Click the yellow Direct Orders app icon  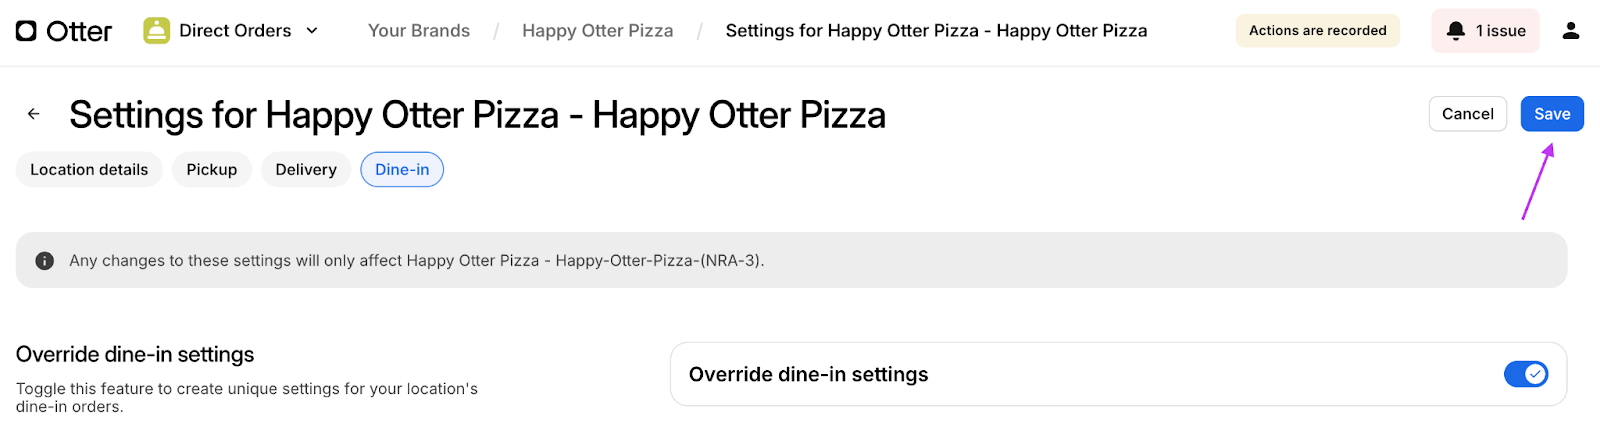[x=157, y=31]
